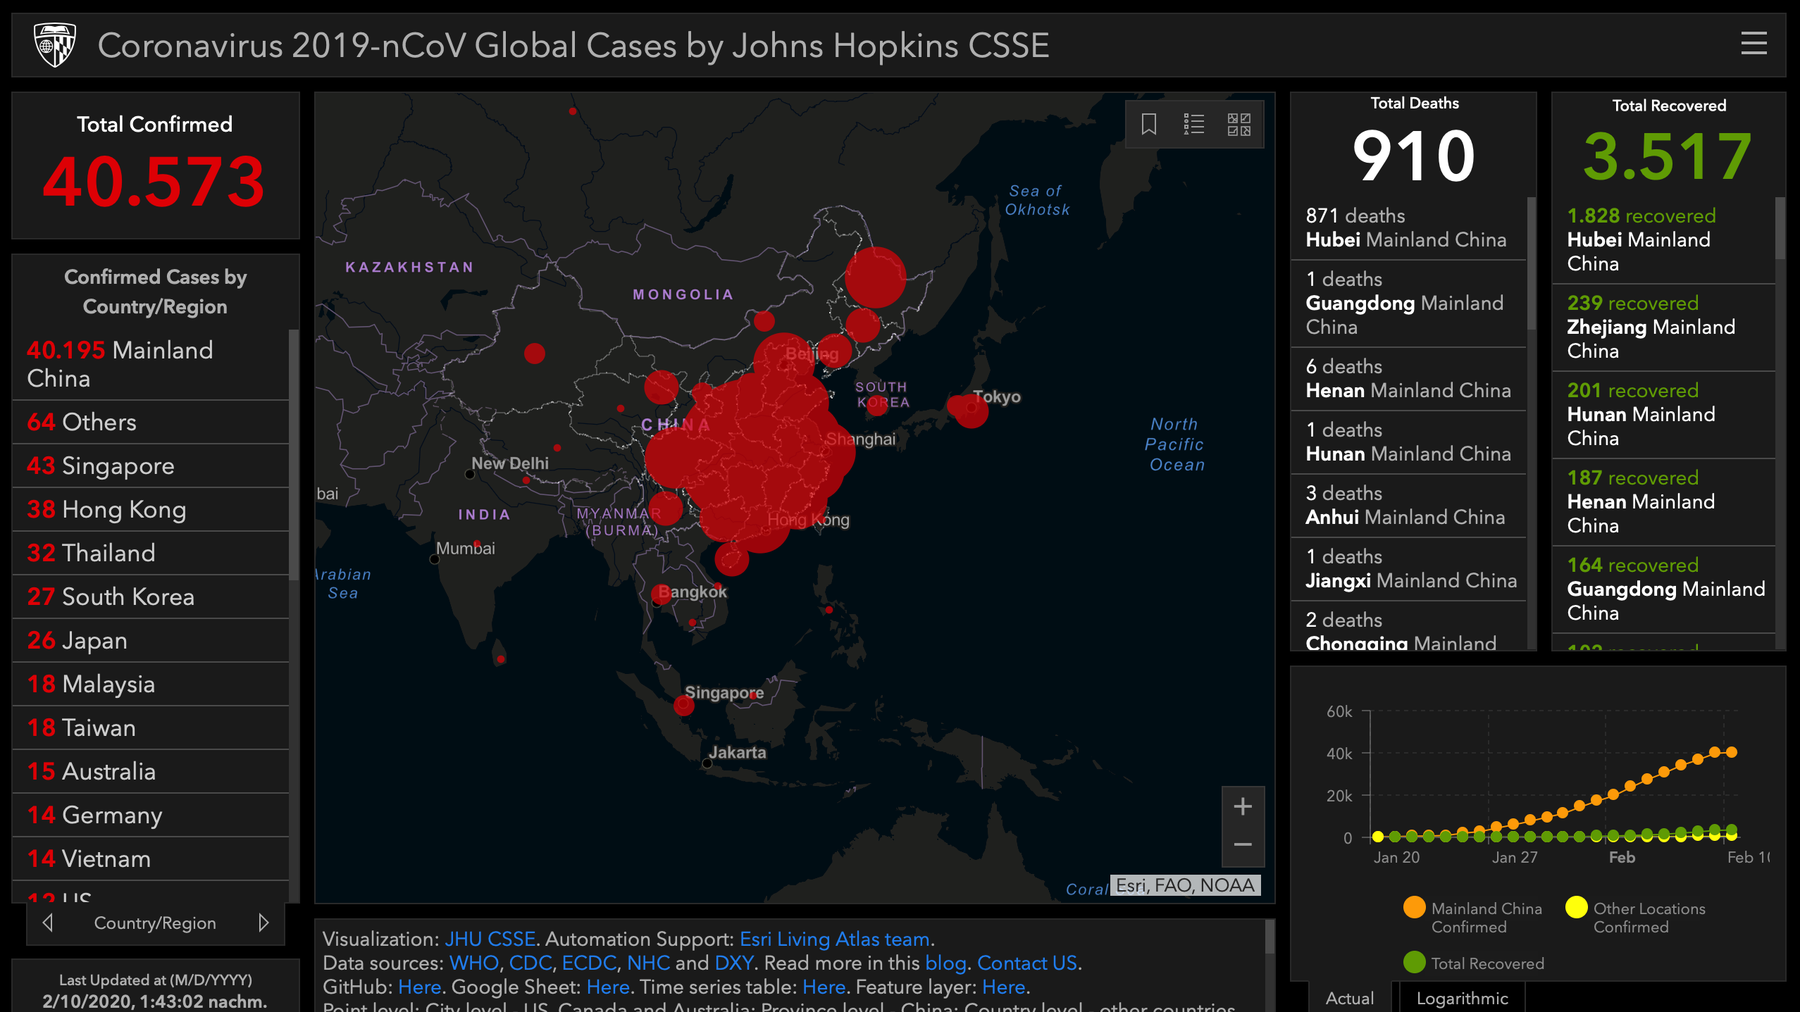
Task: Zoom in the map with plus button
Action: 1243,806
